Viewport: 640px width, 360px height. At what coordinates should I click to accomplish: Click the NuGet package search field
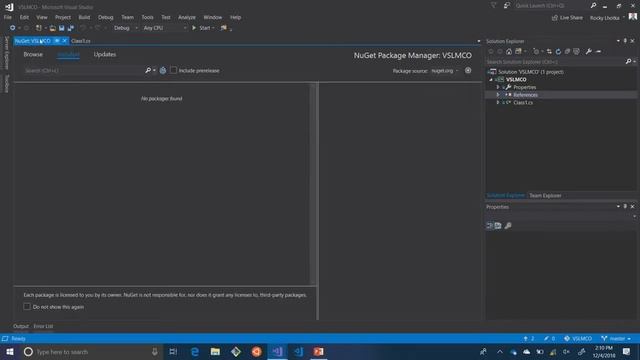pyautogui.click(x=83, y=71)
